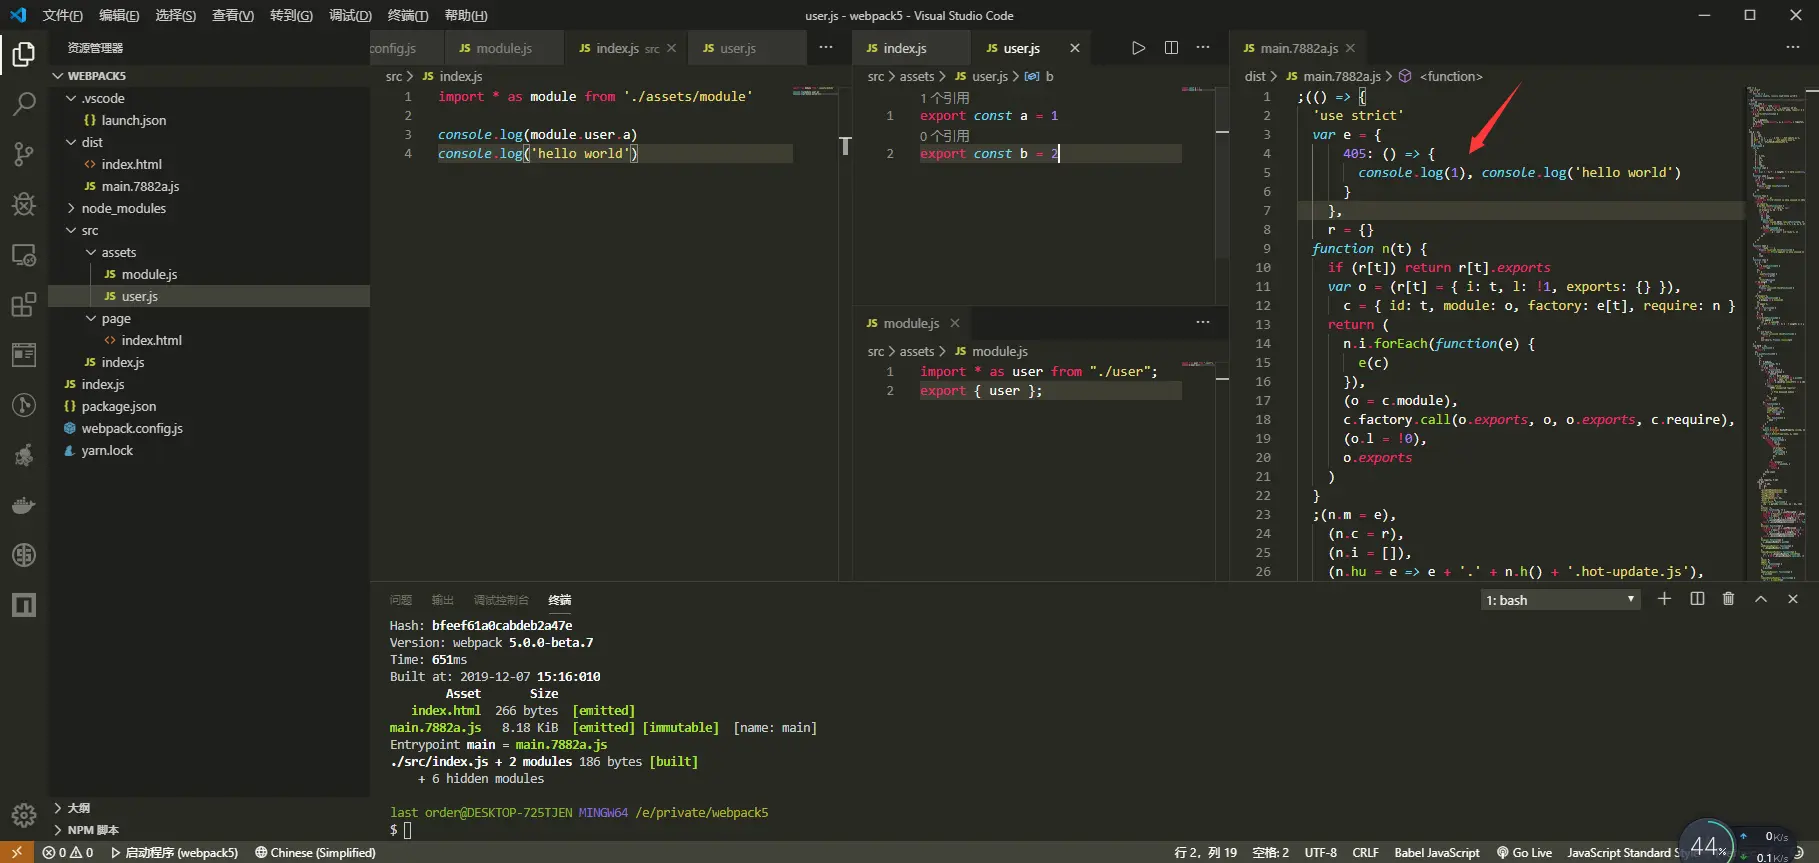
Task: Click the errors and warnings status item
Action: pyautogui.click(x=68, y=853)
